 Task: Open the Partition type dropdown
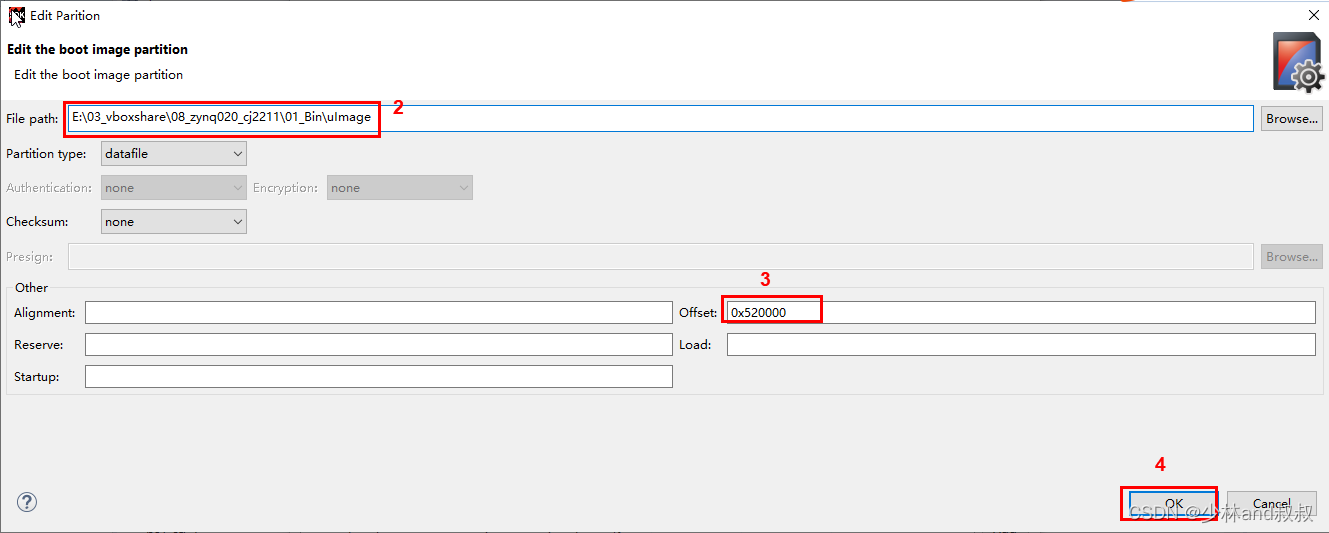coord(174,154)
